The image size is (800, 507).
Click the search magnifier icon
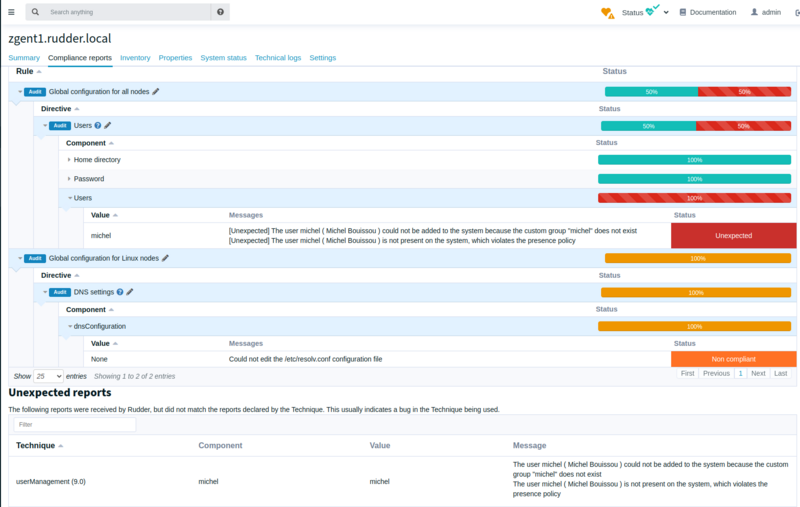(35, 12)
